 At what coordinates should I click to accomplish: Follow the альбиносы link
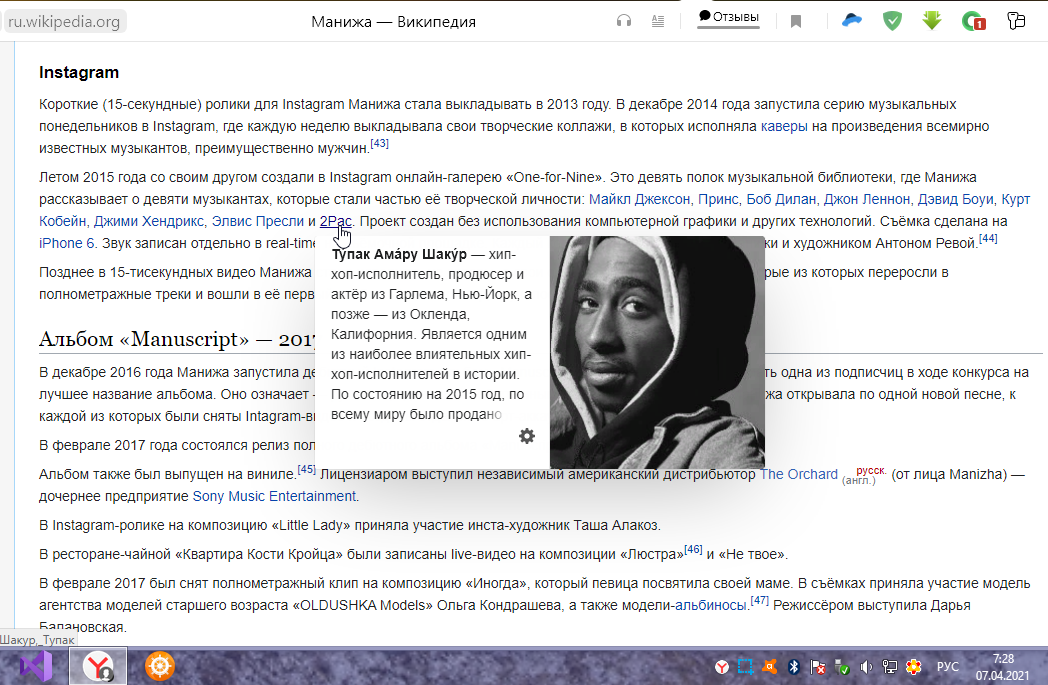710,605
